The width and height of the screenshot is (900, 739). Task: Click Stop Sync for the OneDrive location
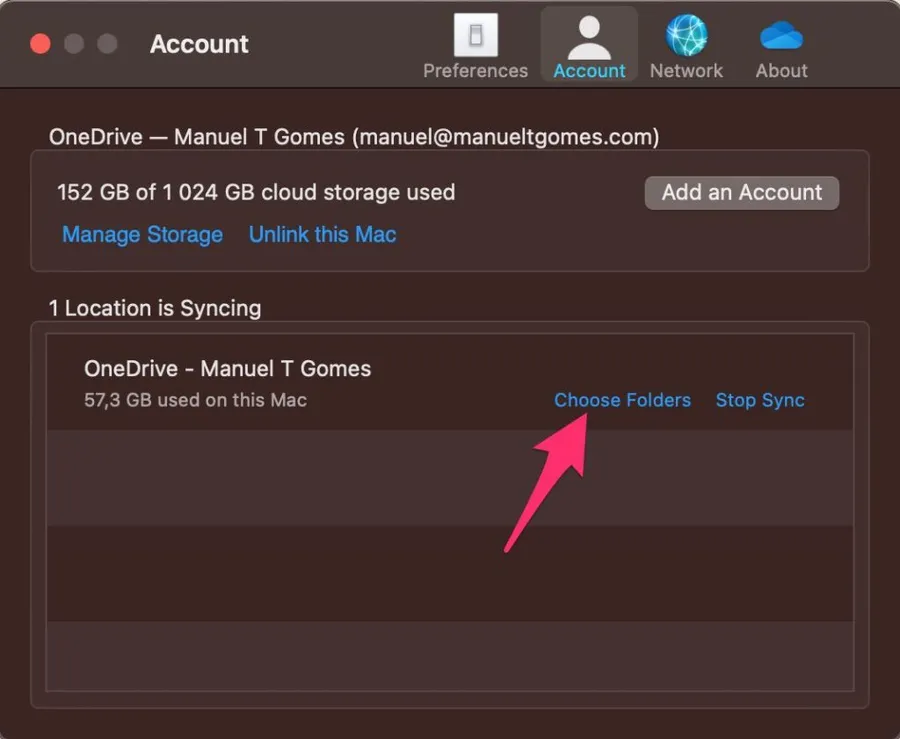760,400
